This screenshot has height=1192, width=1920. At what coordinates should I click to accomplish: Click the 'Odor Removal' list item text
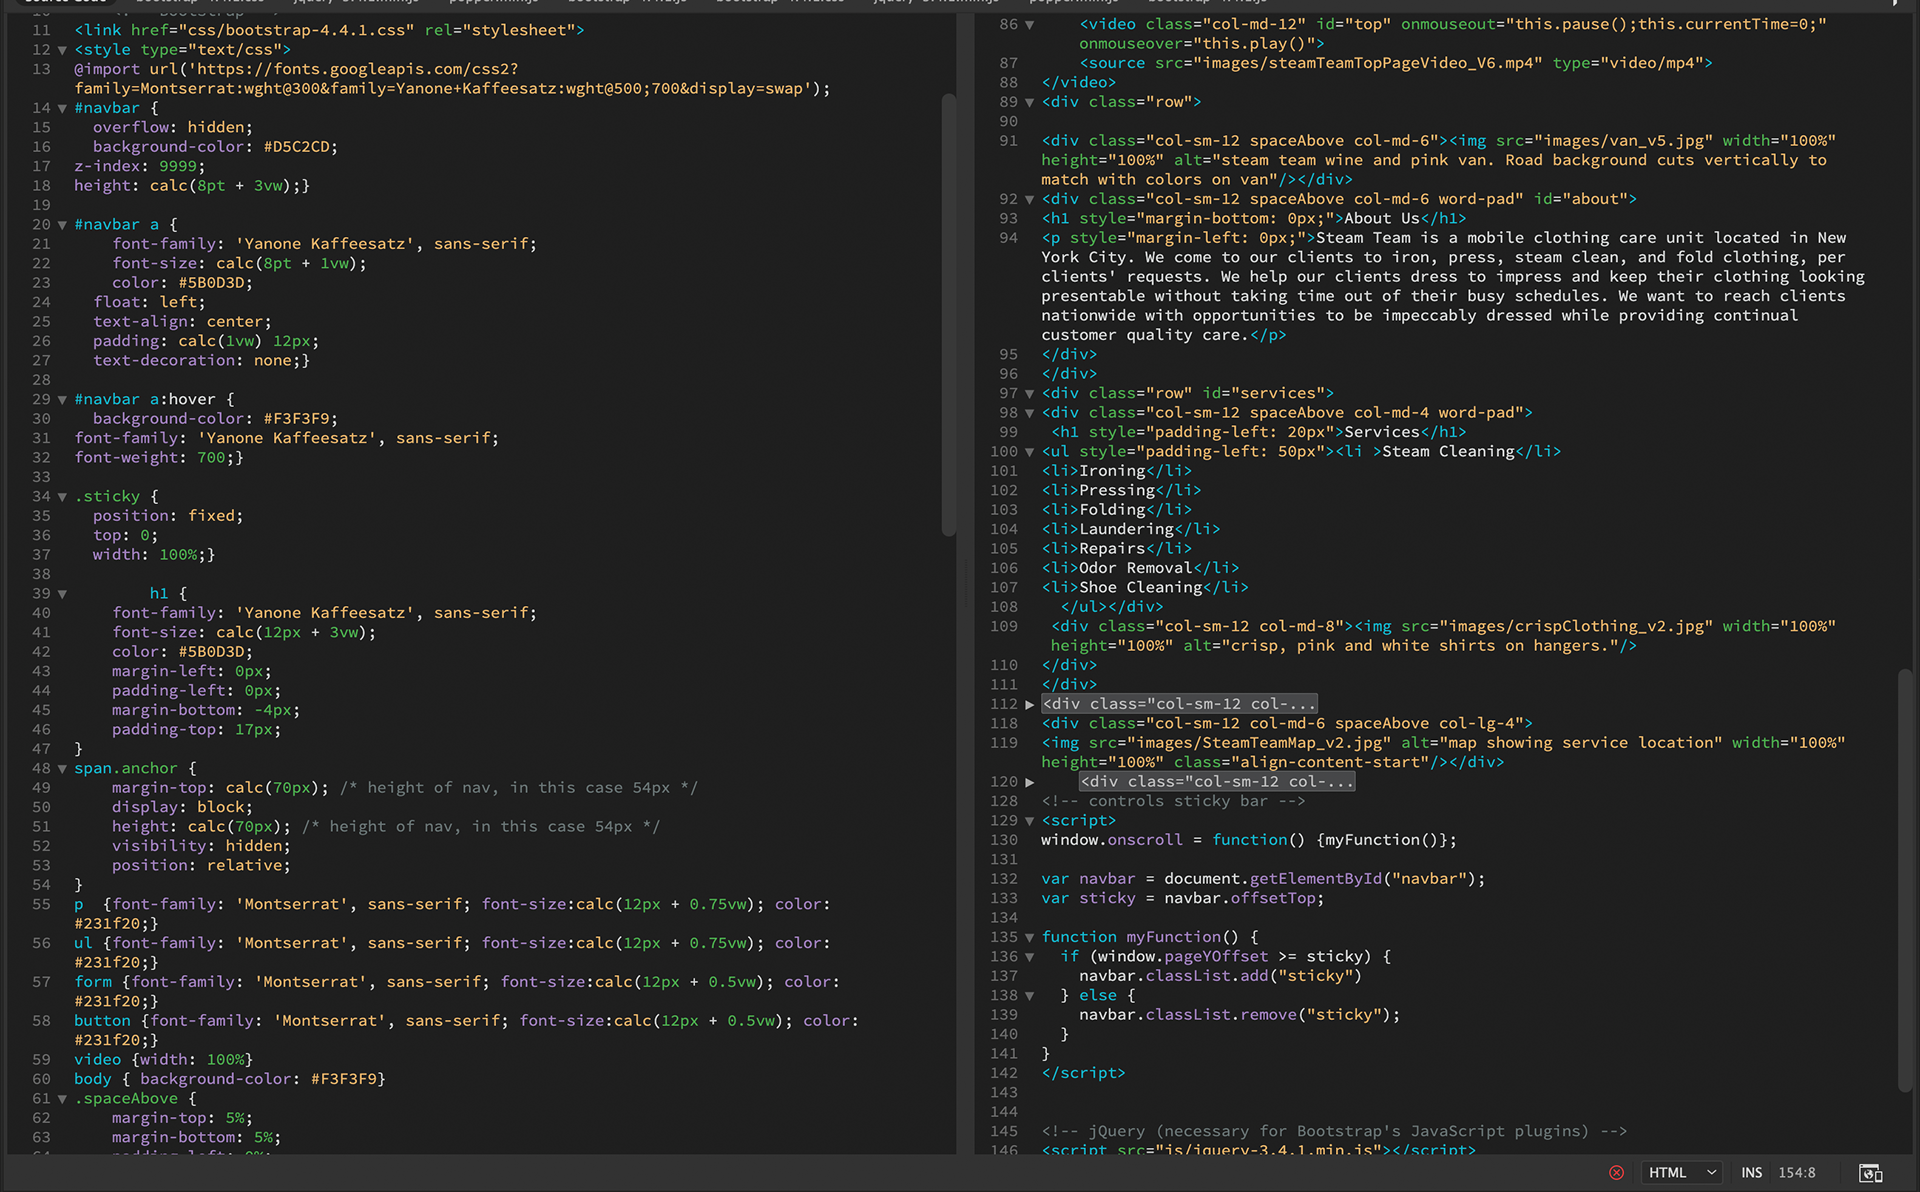point(1136,568)
